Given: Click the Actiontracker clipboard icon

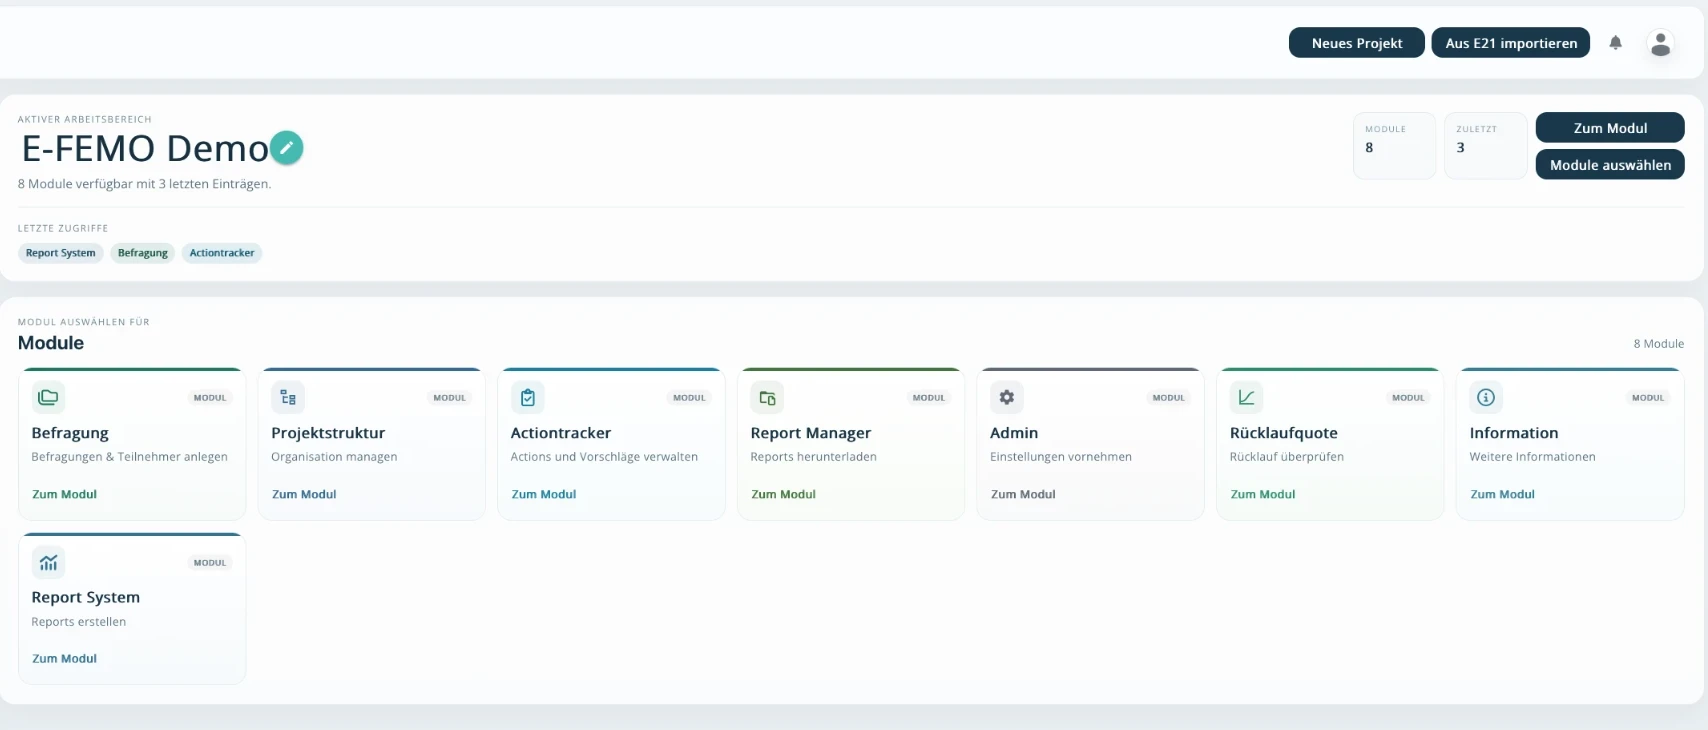Looking at the screenshot, I should 528,397.
